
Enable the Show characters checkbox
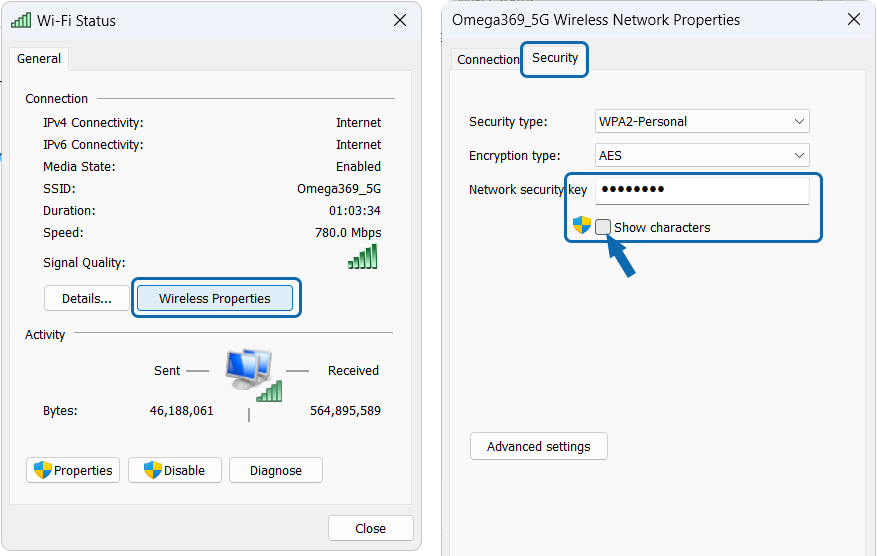pyautogui.click(x=603, y=227)
